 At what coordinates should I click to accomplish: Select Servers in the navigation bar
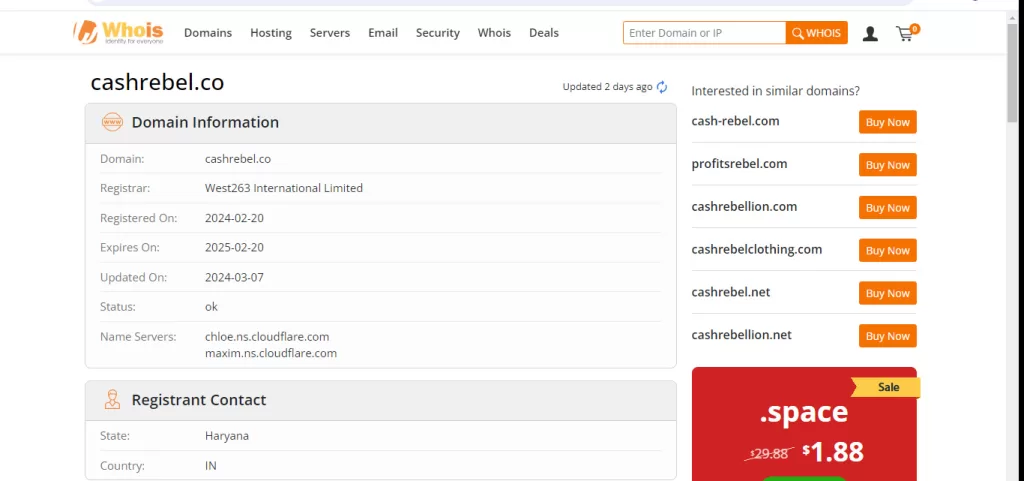[330, 33]
